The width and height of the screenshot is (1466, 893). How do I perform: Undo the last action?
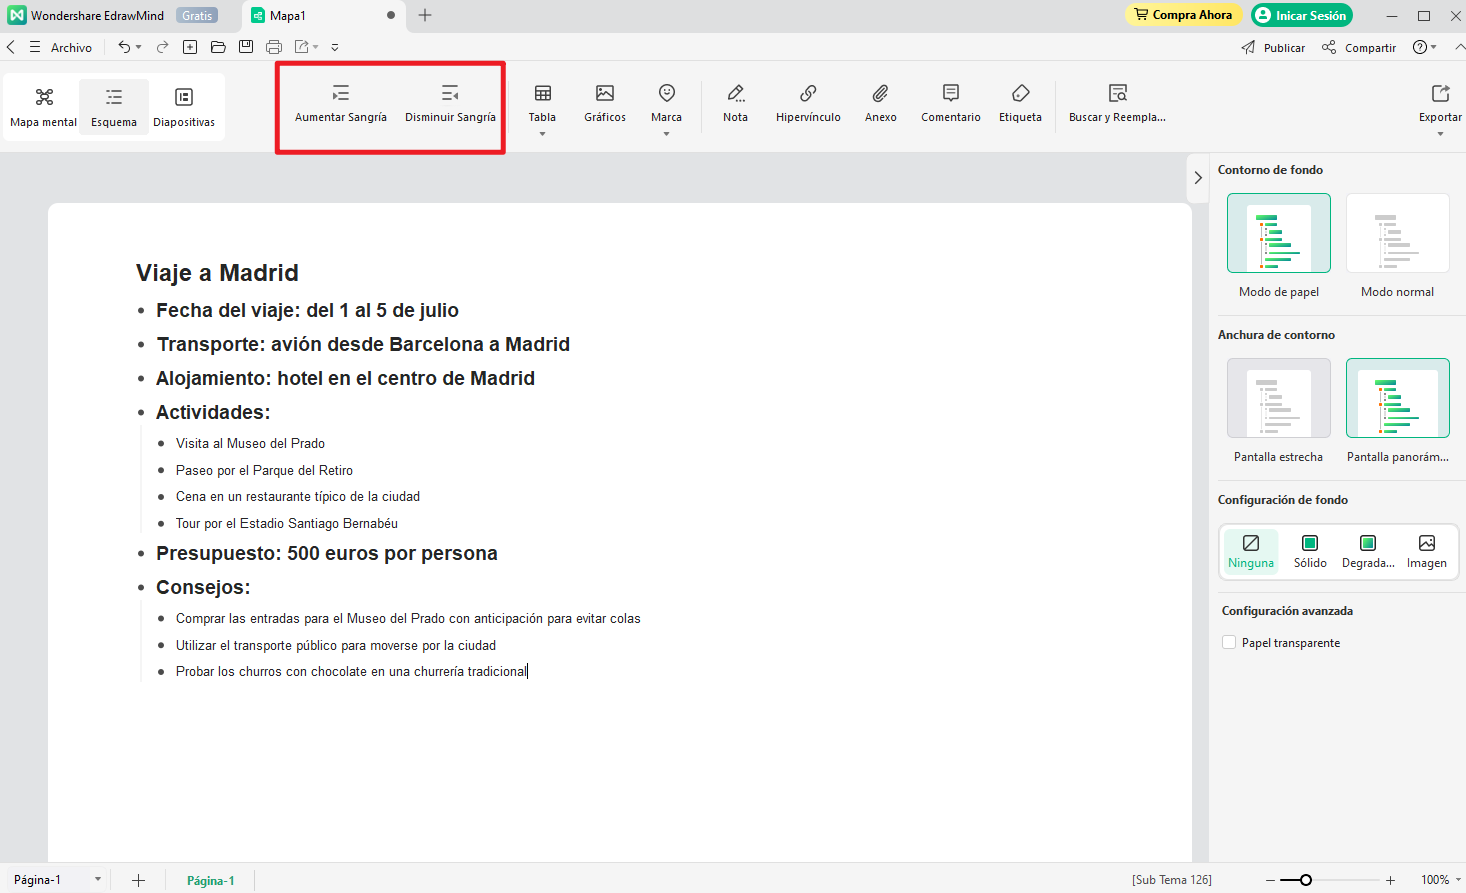(124, 47)
